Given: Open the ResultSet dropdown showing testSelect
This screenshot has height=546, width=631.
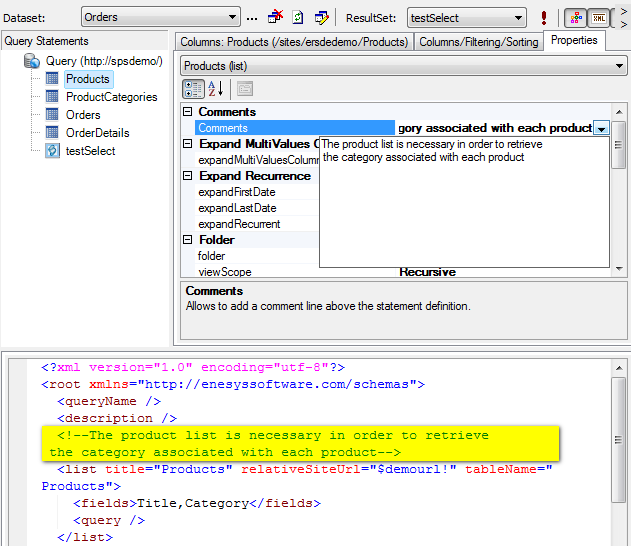Looking at the screenshot, I should (x=518, y=18).
